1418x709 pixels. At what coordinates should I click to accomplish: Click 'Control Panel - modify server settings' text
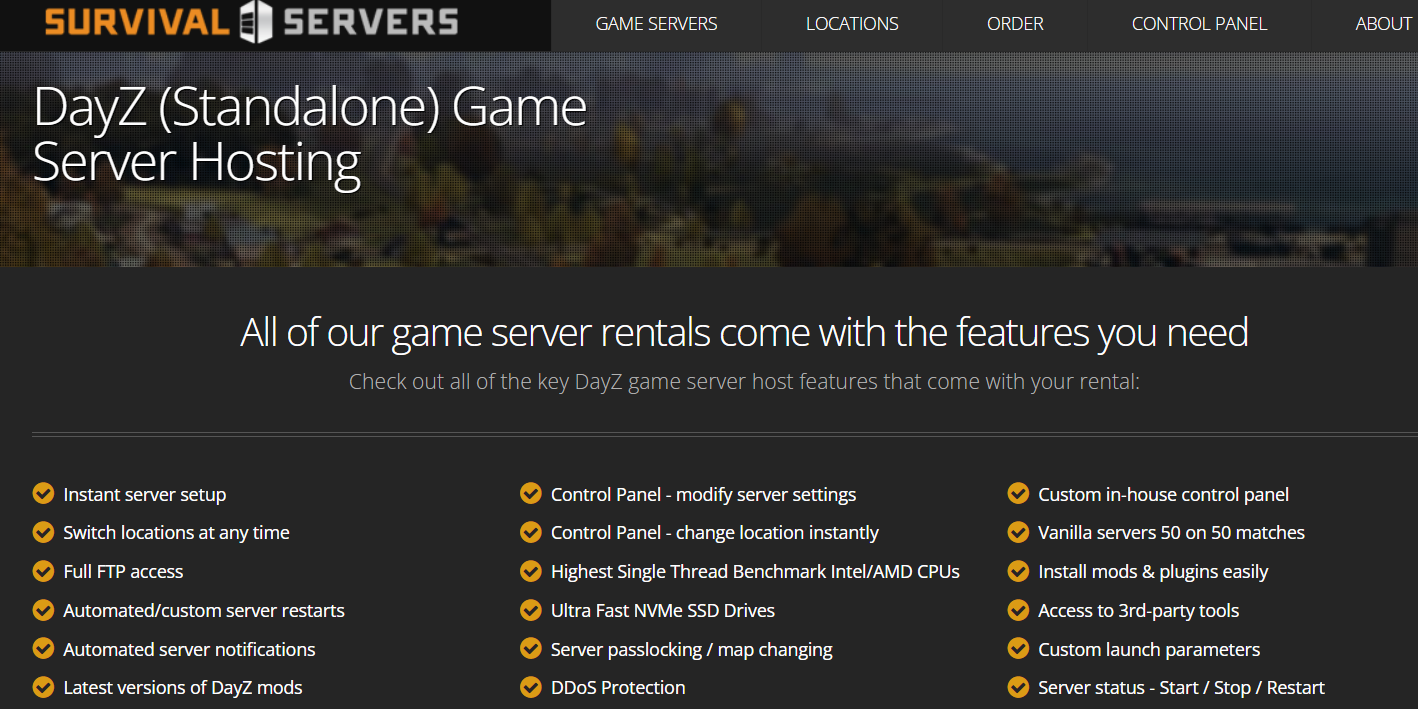coord(703,495)
